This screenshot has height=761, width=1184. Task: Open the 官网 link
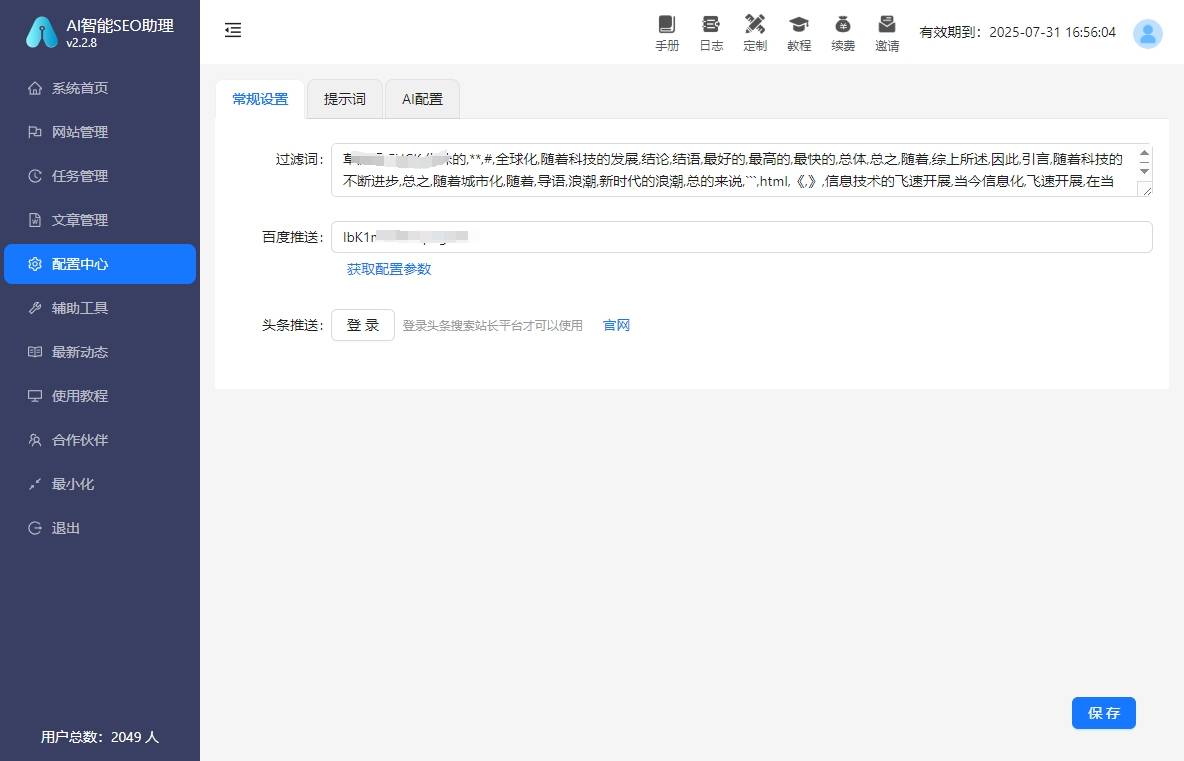click(x=616, y=325)
